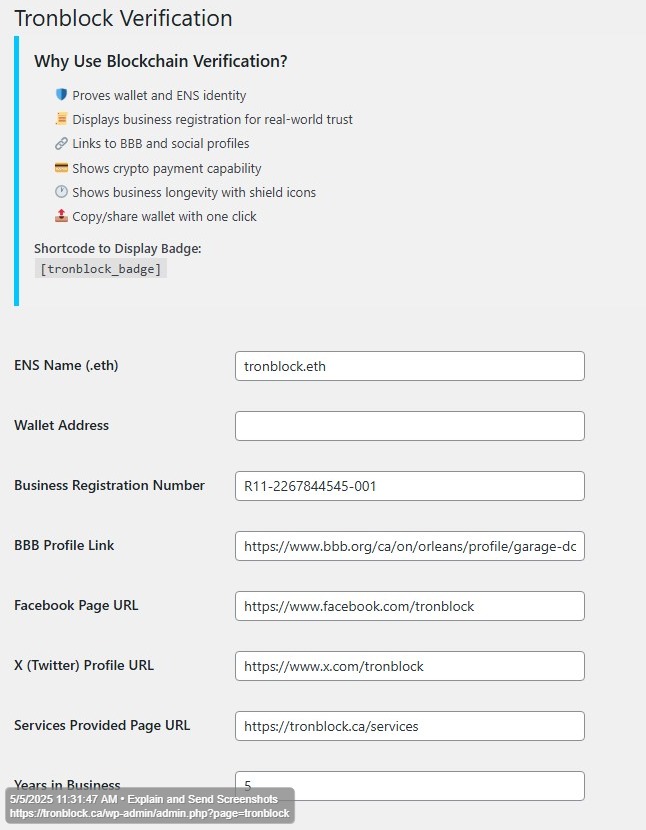Click the clock icon for business longevity
The height and width of the screenshot is (830, 646).
point(61,192)
